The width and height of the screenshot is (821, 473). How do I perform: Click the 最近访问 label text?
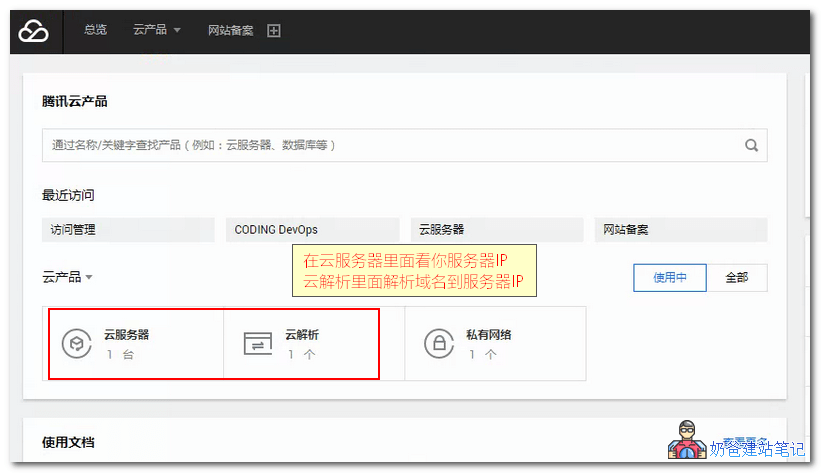coord(68,195)
